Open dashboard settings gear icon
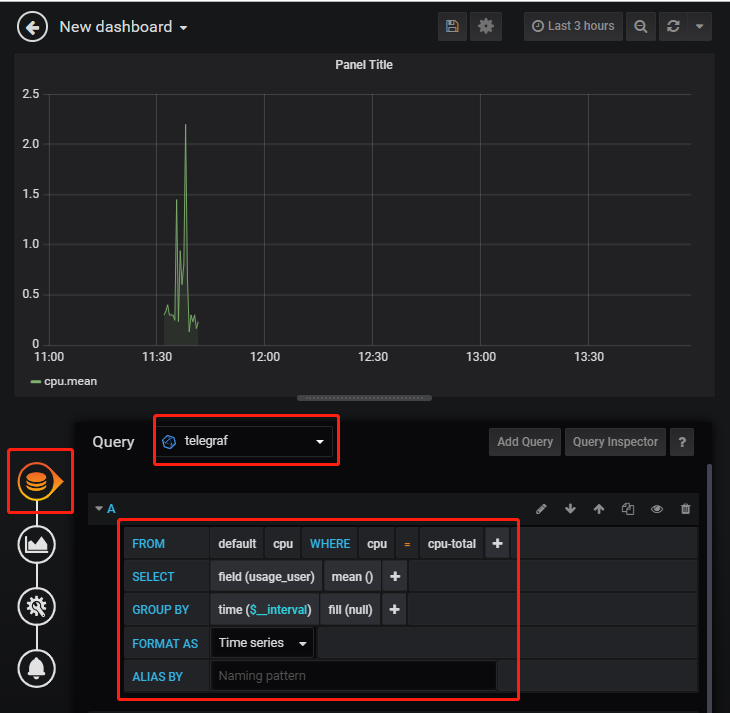The width and height of the screenshot is (730, 713). [486, 27]
